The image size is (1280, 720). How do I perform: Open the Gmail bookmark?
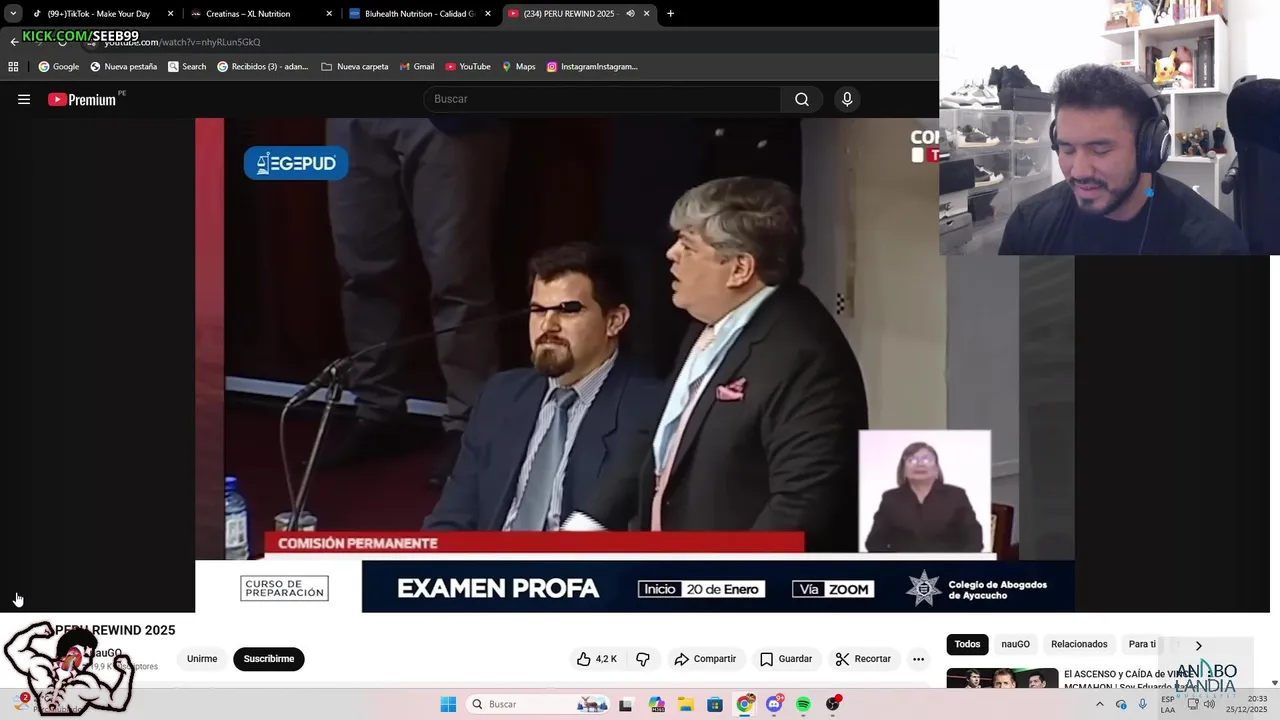click(417, 67)
